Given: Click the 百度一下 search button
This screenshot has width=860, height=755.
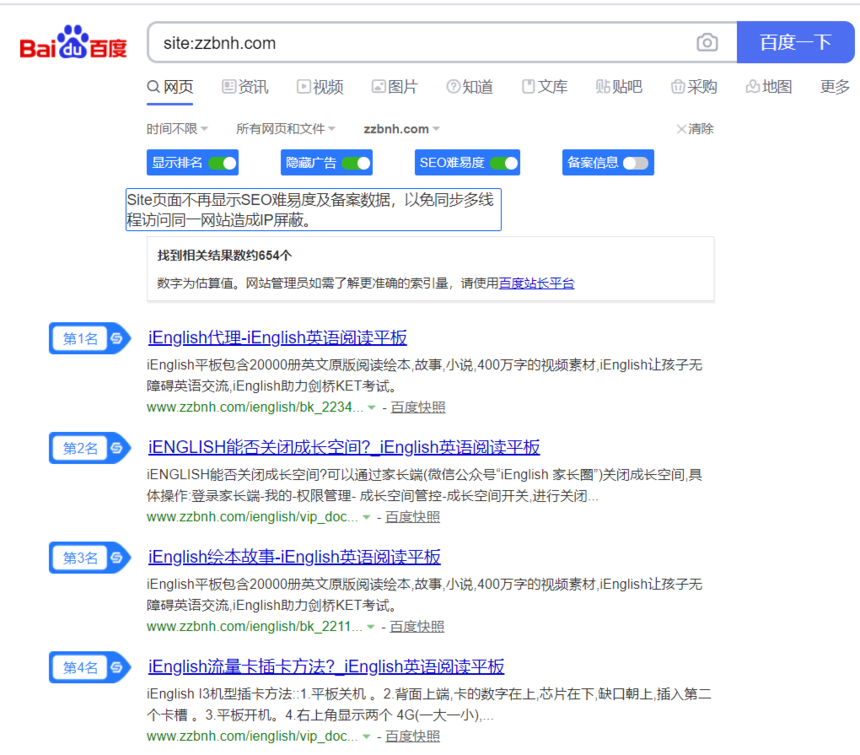Looking at the screenshot, I should 795,42.
